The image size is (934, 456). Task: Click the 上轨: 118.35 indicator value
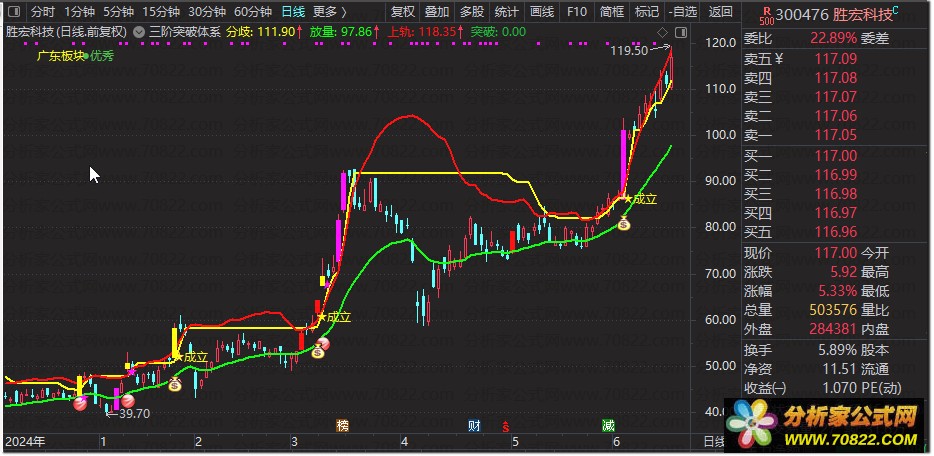click(426, 32)
